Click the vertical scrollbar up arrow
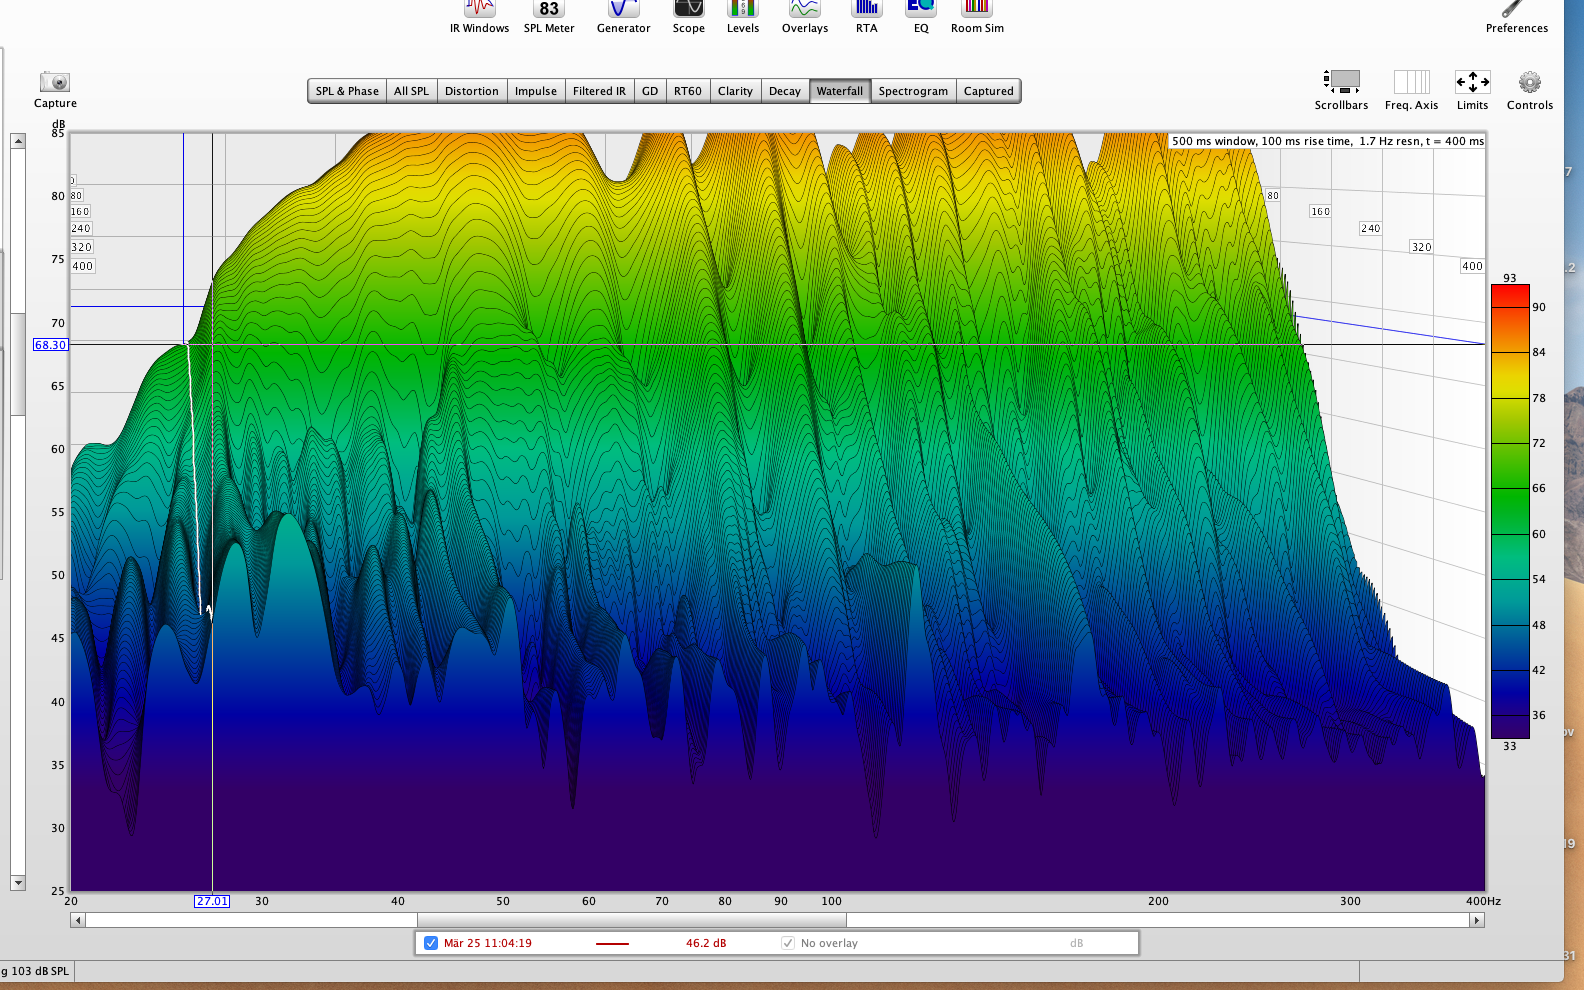 (x=18, y=141)
